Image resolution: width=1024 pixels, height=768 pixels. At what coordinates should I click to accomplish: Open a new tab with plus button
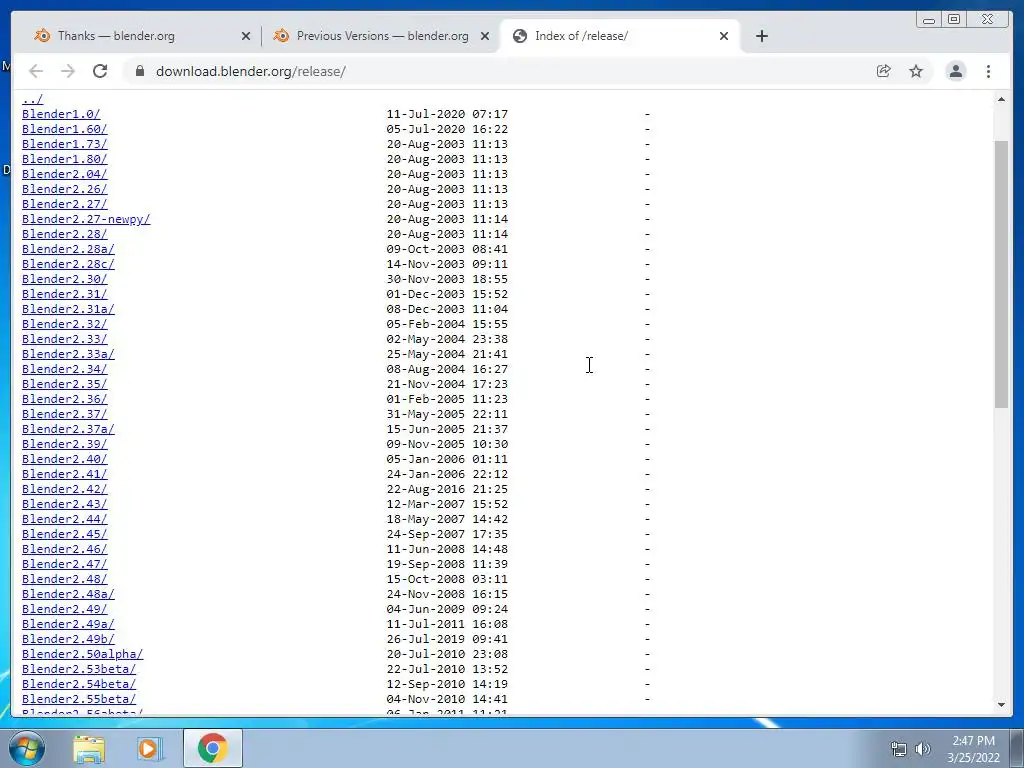[761, 36]
